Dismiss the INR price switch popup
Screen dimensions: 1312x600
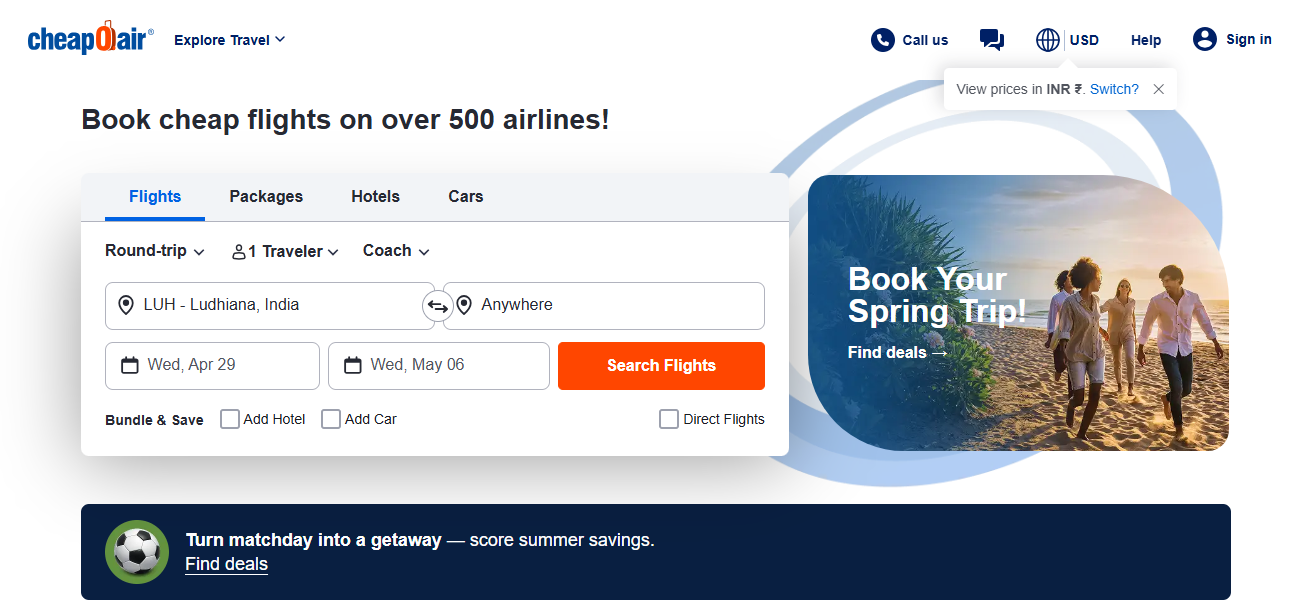pyautogui.click(x=1158, y=89)
